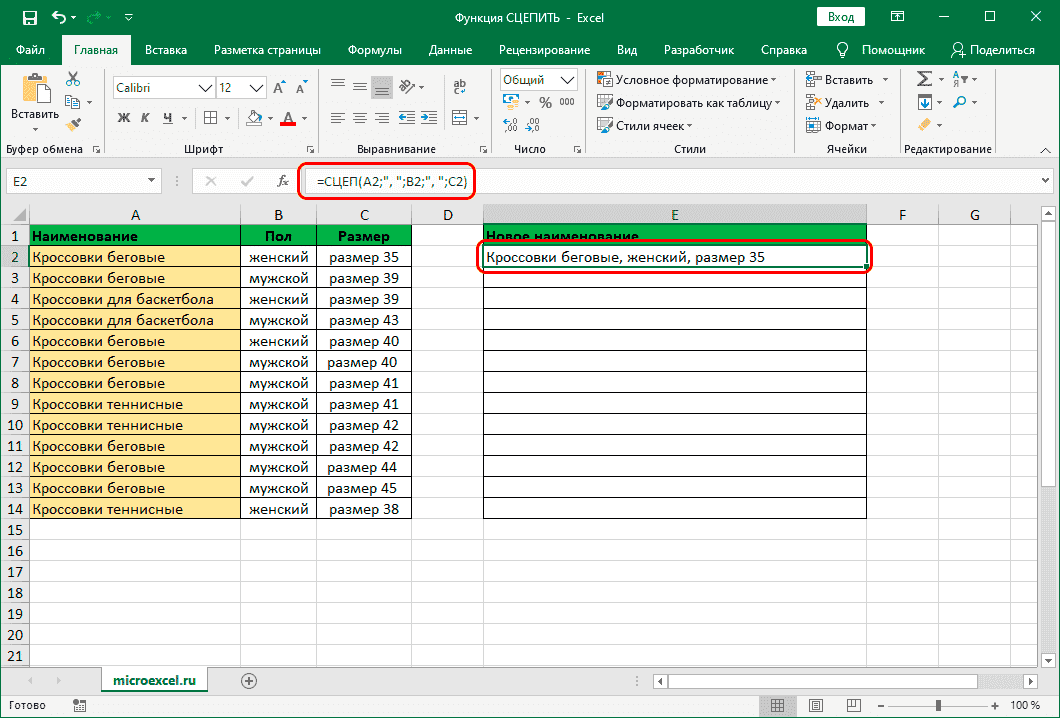
Task: Select the Format Painter brush icon
Action: (73, 124)
